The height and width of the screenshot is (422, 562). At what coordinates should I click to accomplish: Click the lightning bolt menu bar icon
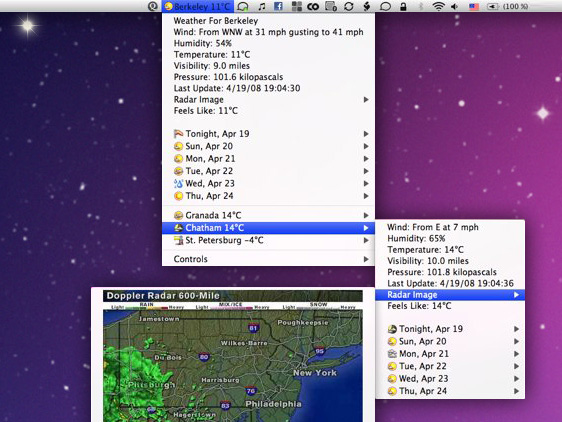click(367, 6)
